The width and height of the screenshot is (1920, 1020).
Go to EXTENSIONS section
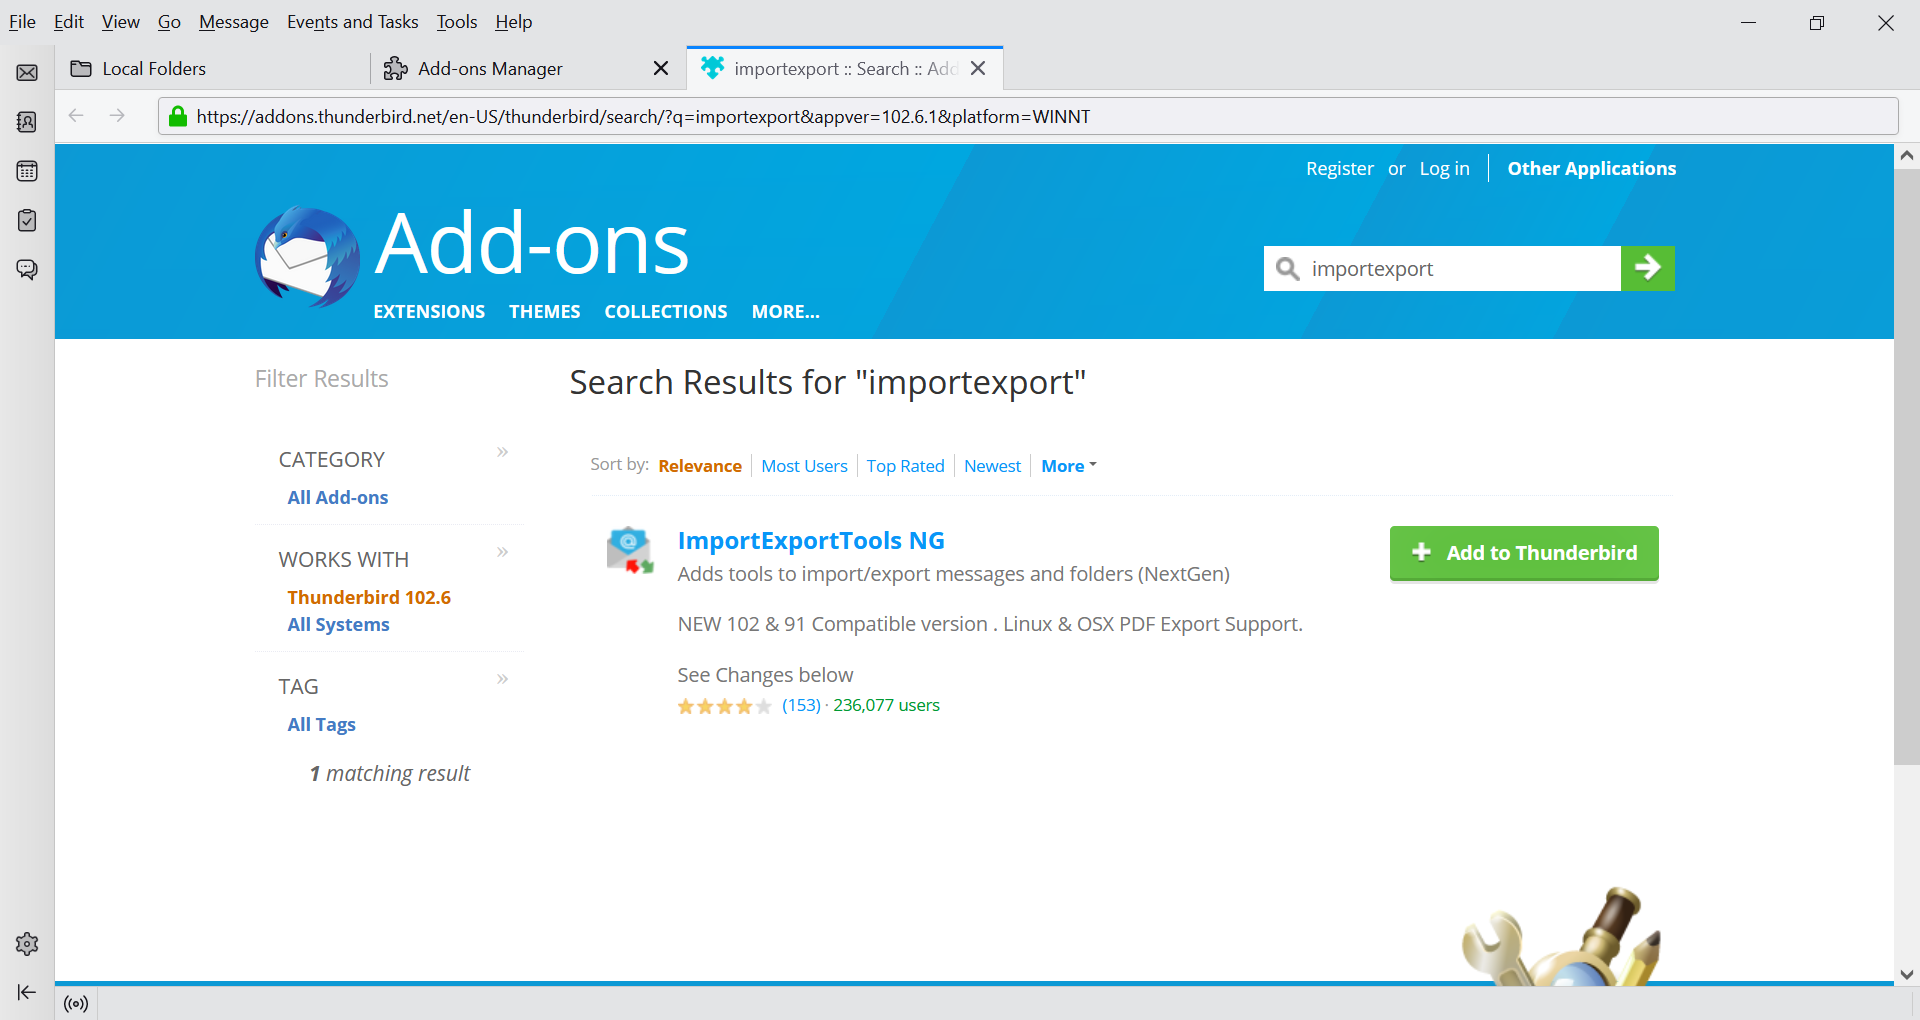(429, 312)
